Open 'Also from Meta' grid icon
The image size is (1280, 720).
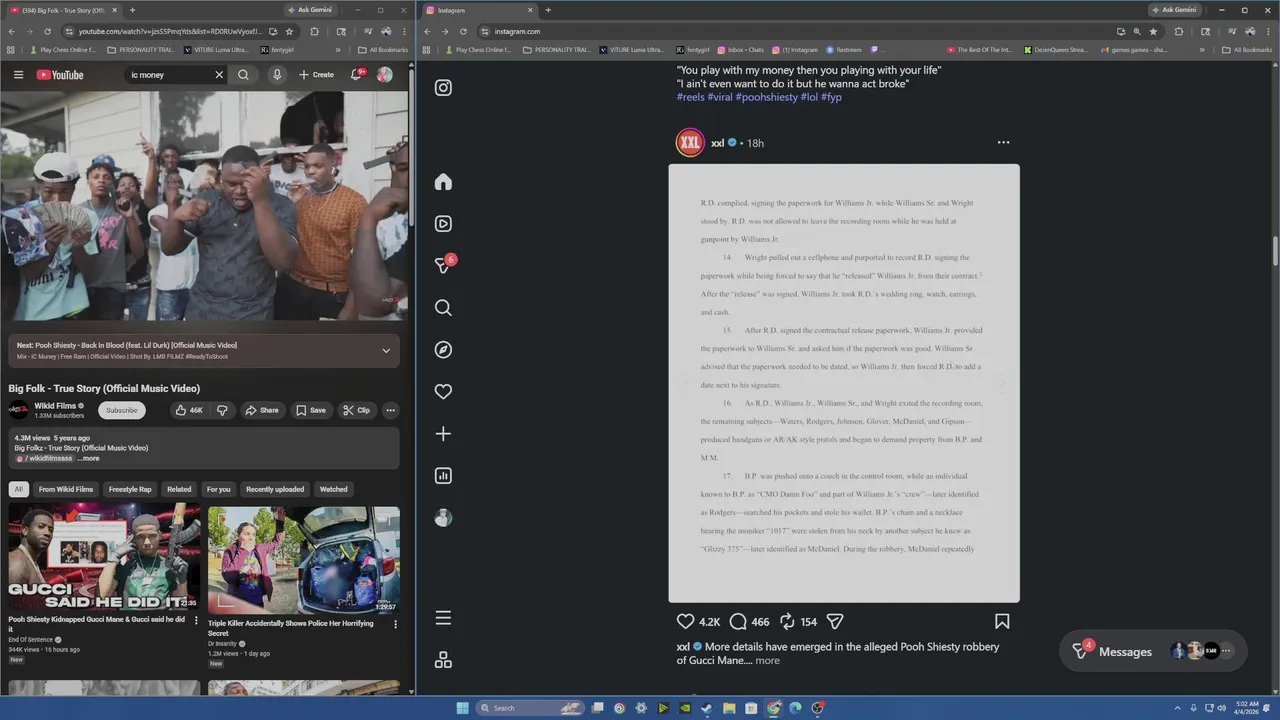tap(443, 660)
